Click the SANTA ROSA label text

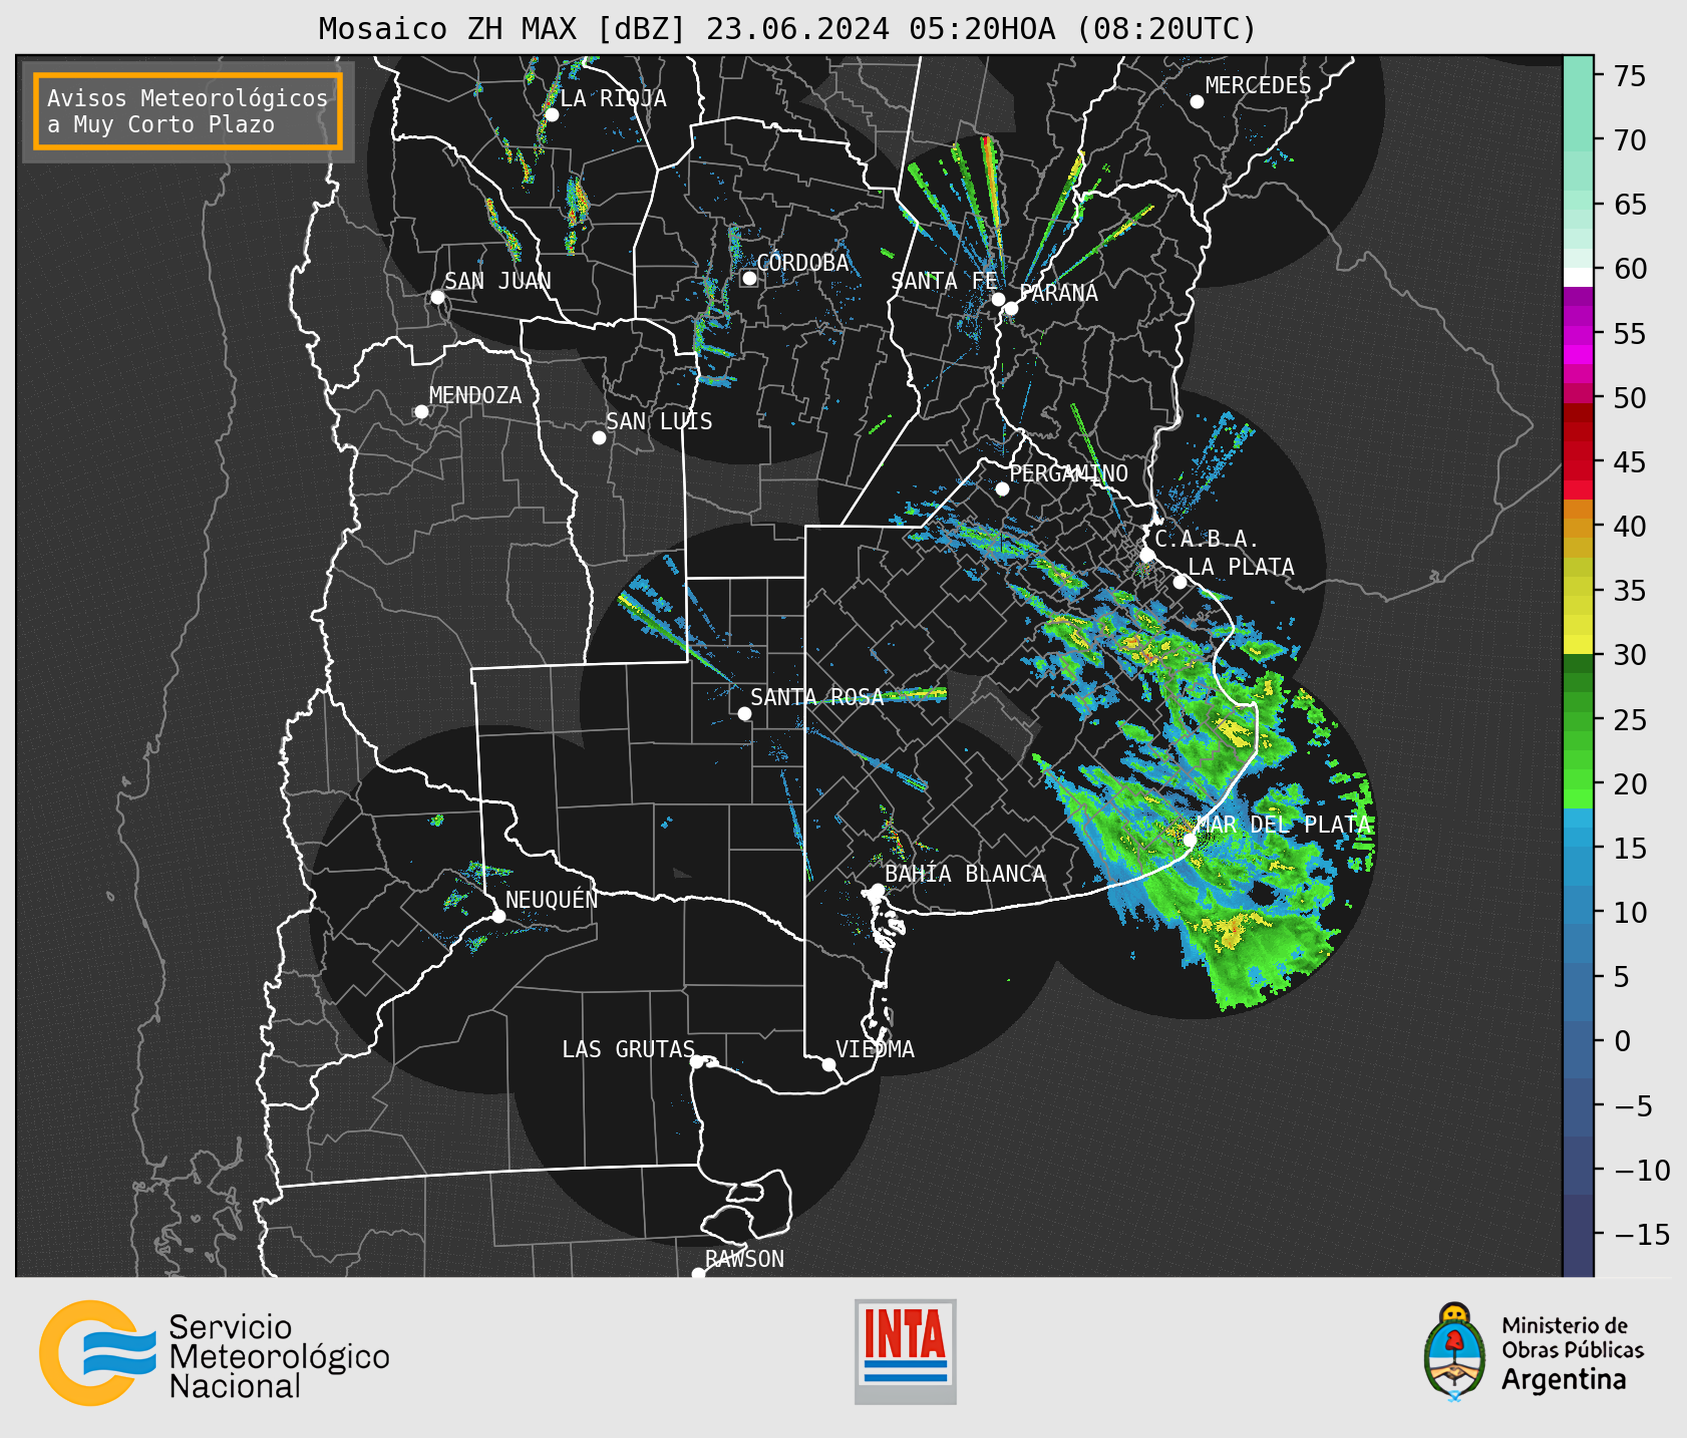(x=817, y=697)
